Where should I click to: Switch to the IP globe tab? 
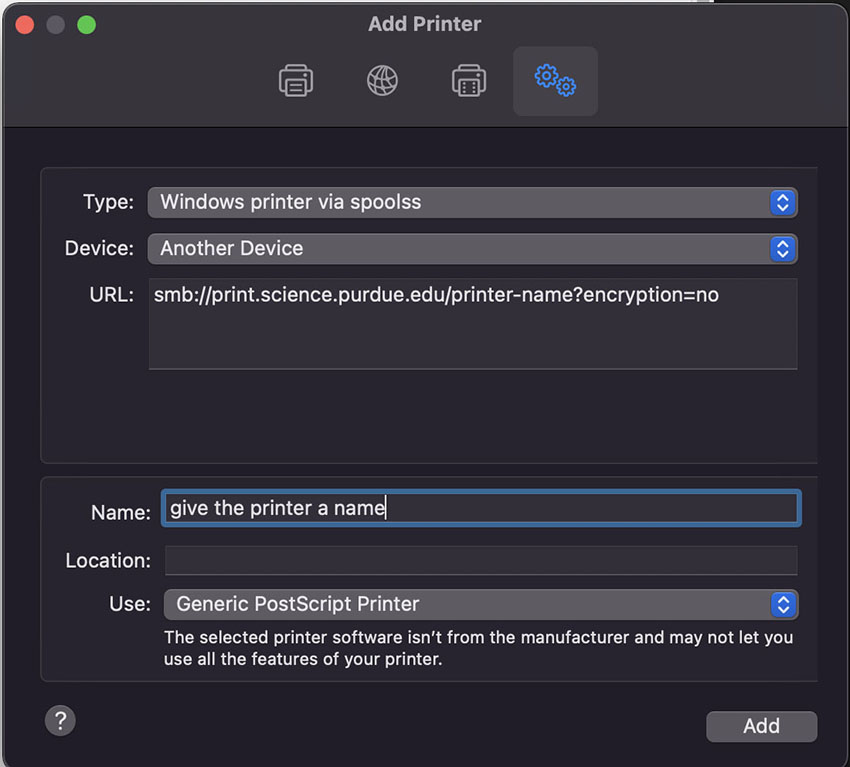pyautogui.click(x=382, y=81)
